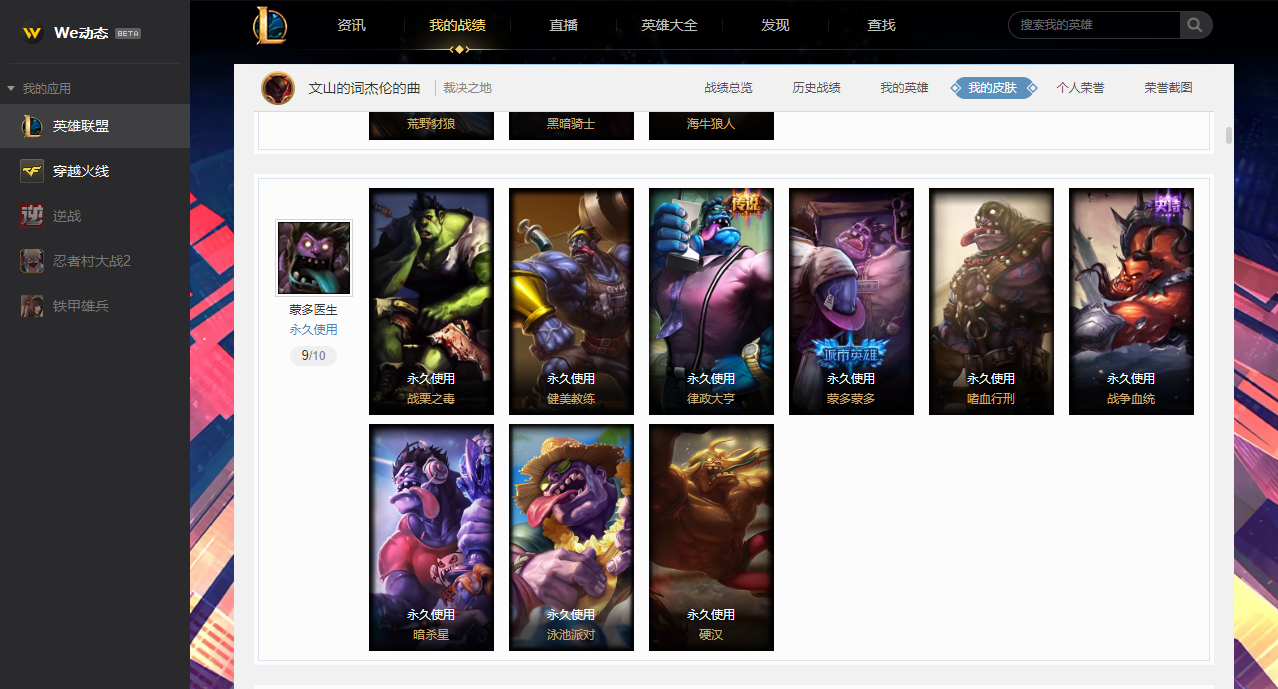Click the search magnifier button
The width and height of the screenshot is (1278, 689).
[x=1196, y=25]
